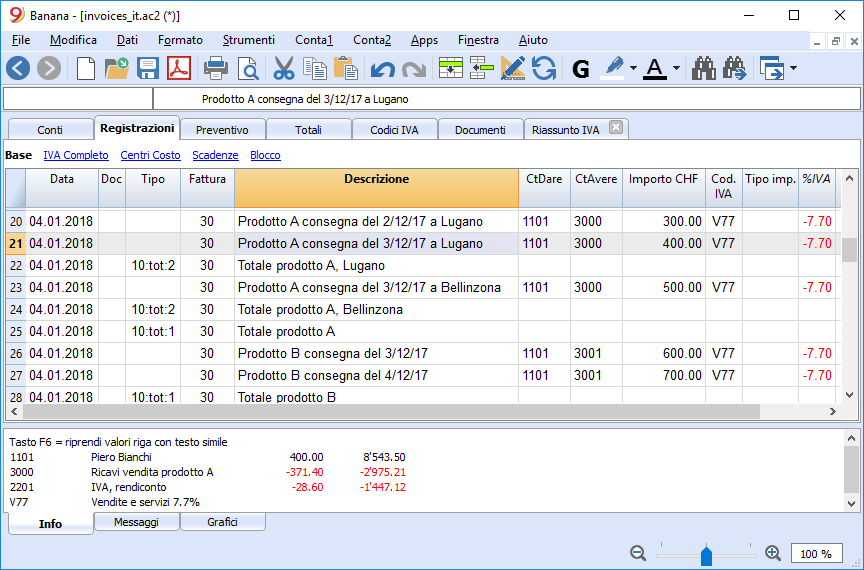864x570 pixels.
Task: Click table horizontal scrollbar right arrow
Action: click(833, 412)
